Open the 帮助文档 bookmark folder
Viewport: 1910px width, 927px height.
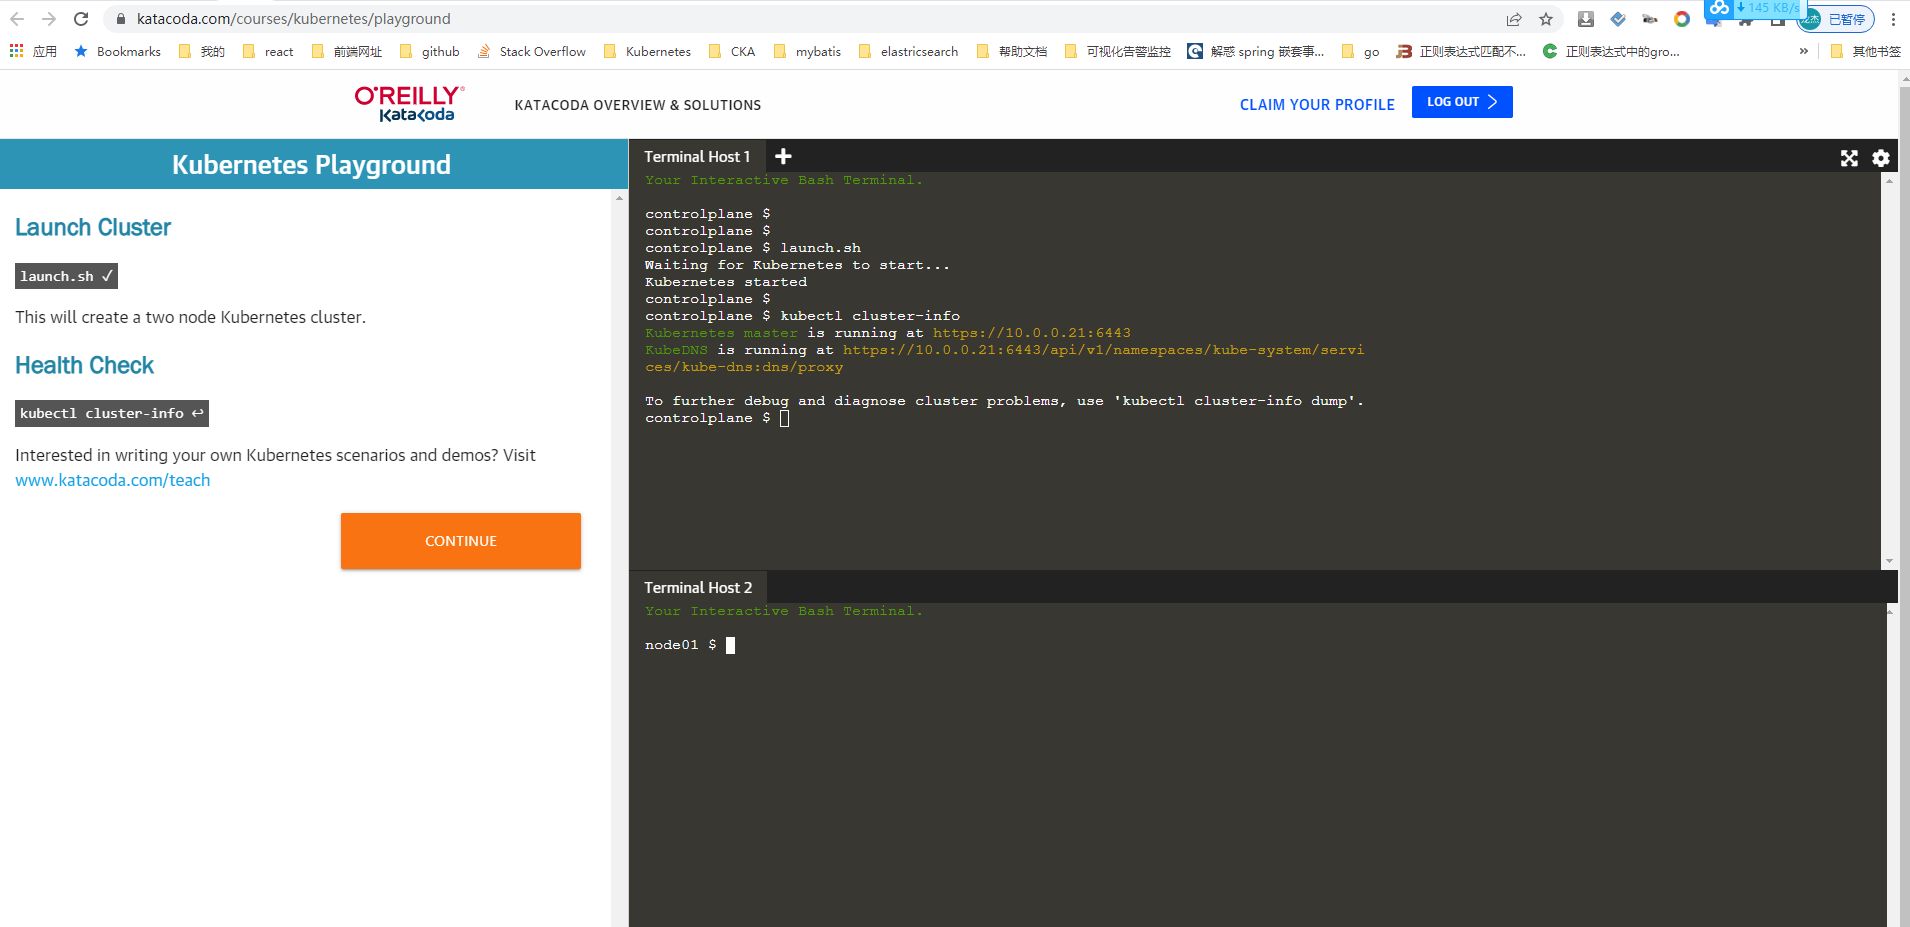click(x=1012, y=51)
